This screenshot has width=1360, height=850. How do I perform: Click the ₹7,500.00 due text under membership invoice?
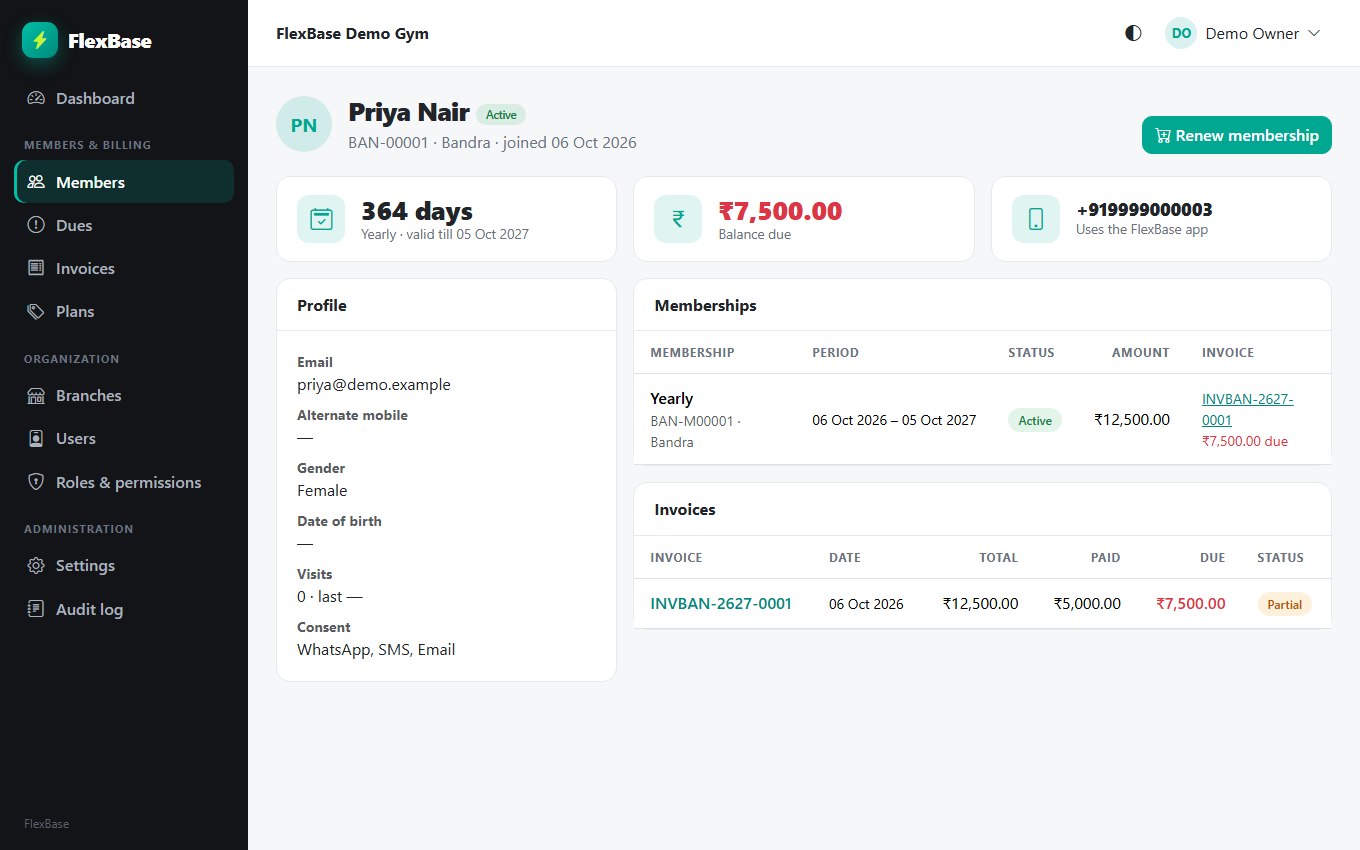pyautogui.click(x=1245, y=441)
